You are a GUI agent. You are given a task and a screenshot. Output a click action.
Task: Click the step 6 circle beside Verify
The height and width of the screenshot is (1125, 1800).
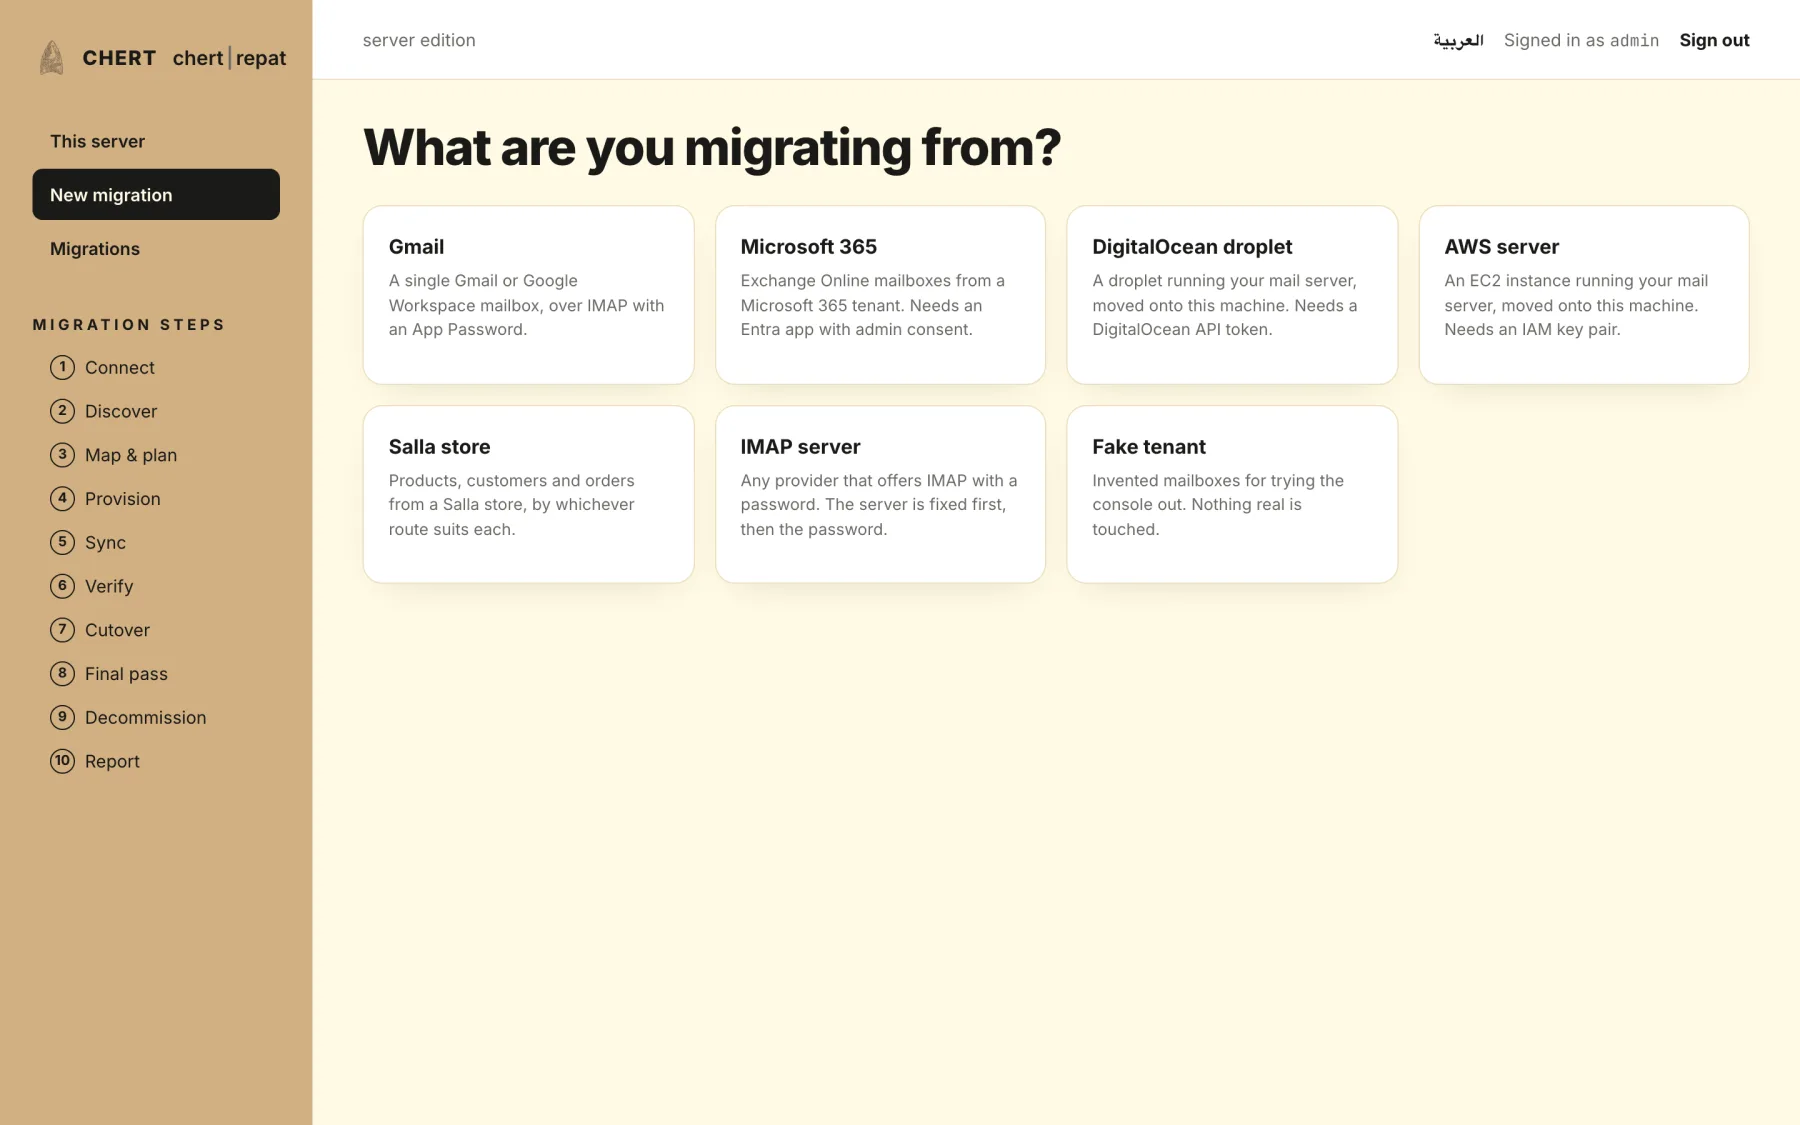[x=62, y=586]
